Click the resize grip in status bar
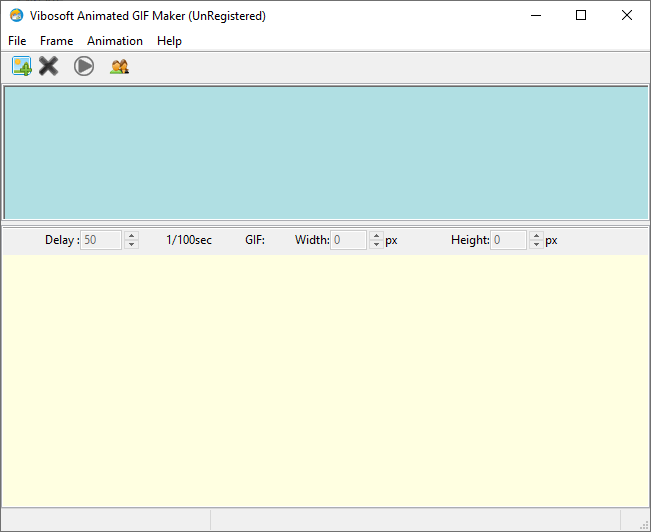Viewport: 651px width, 532px height. pyautogui.click(x=644, y=525)
